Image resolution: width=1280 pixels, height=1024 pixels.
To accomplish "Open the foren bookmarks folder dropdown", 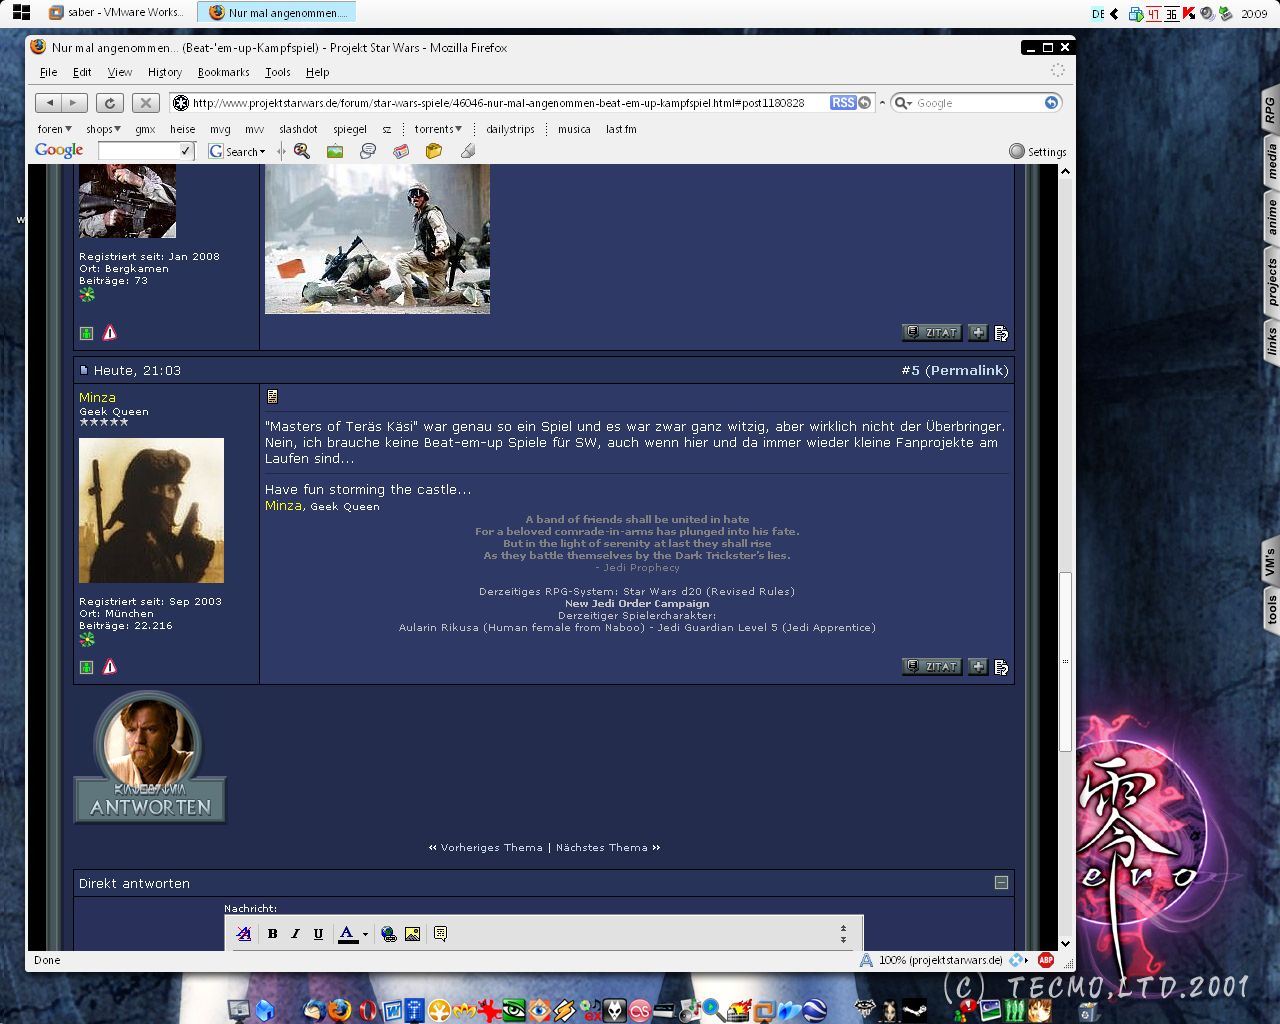I will (54, 129).
